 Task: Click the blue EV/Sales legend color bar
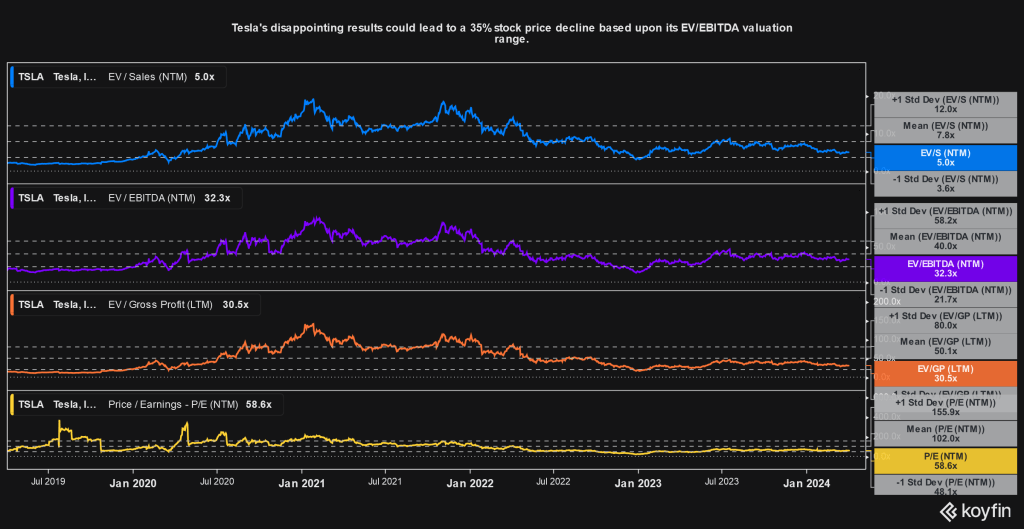11,76
